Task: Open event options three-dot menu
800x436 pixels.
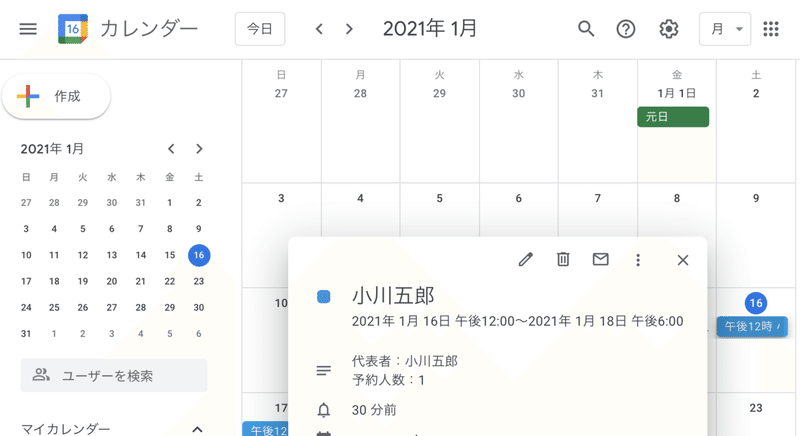Action: click(x=638, y=260)
